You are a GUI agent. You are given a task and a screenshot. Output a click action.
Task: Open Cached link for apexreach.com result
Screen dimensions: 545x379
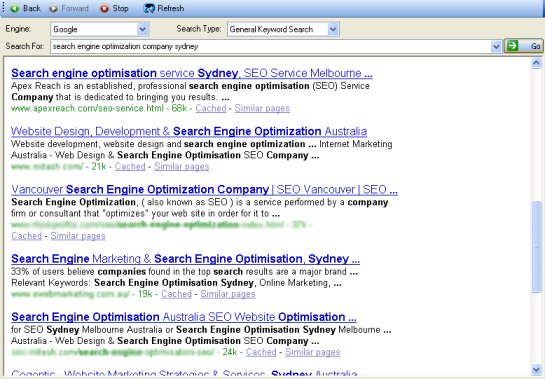point(211,108)
